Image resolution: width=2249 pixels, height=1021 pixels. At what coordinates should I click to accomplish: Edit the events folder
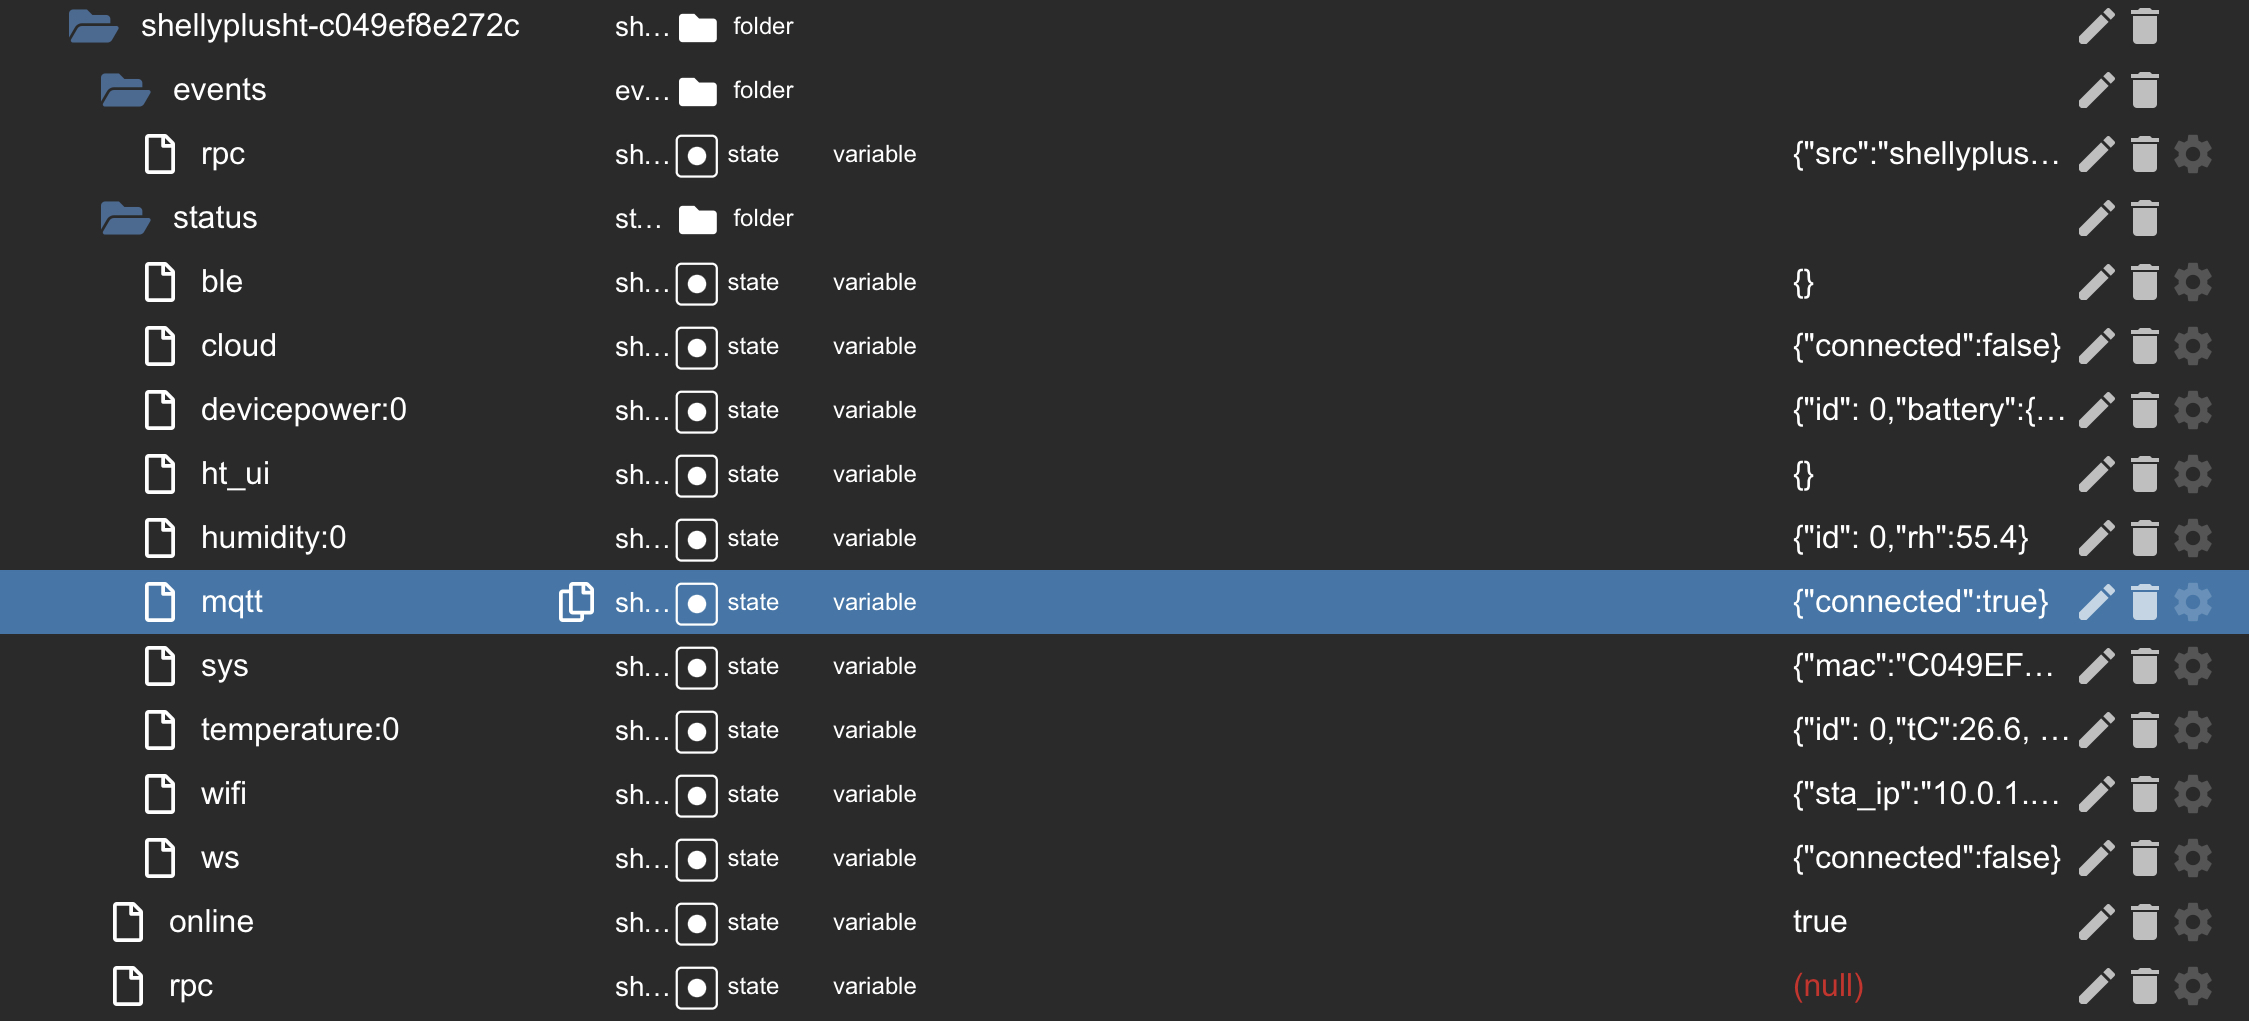tap(2097, 89)
